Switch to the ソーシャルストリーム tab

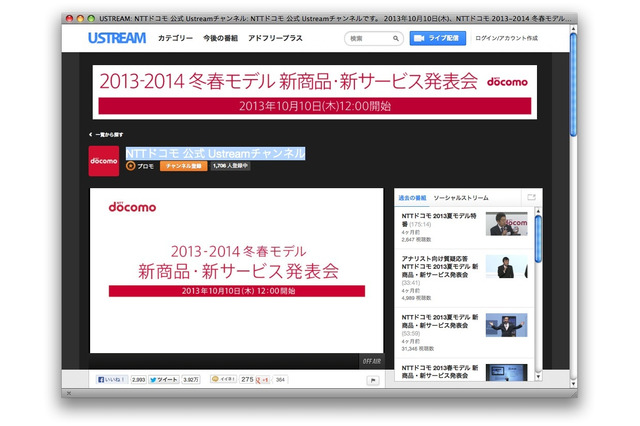(461, 197)
